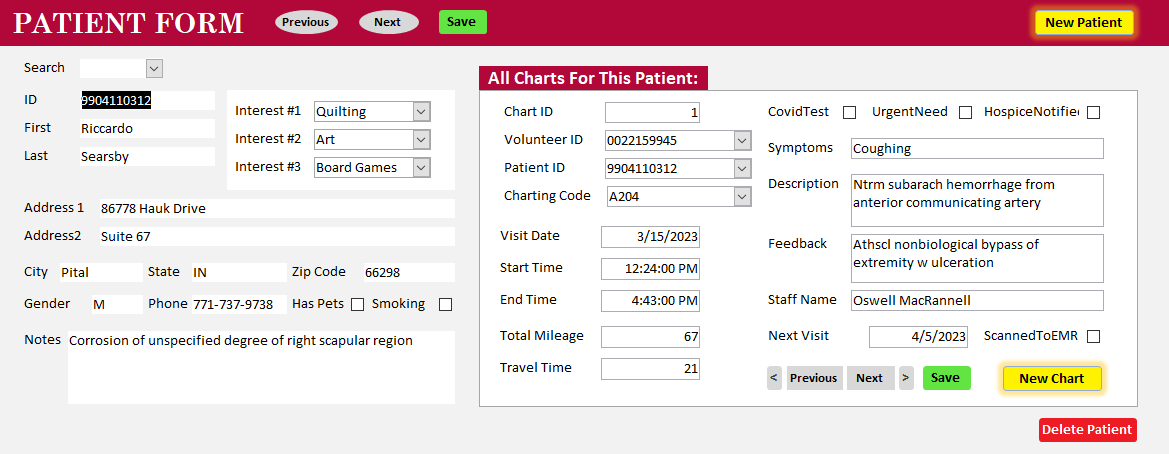
Task: Toggle the HospiceNotified checkbox
Action: click(x=1094, y=113)
